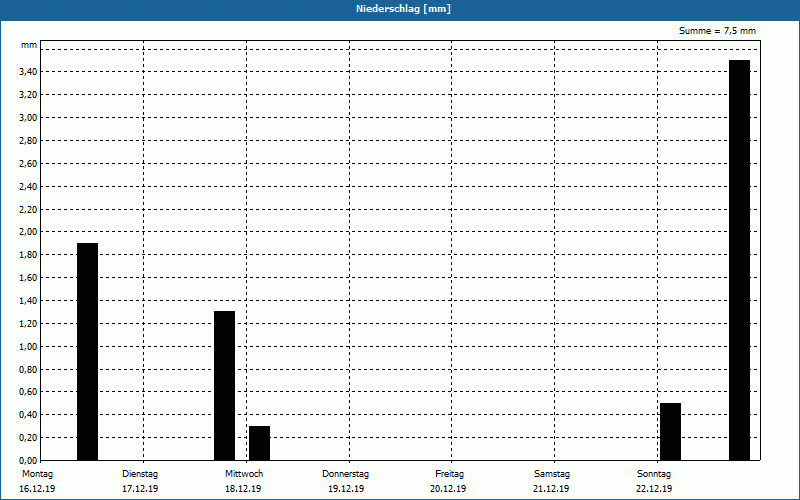Click the 0,00 y-axis value

point(28,461)
